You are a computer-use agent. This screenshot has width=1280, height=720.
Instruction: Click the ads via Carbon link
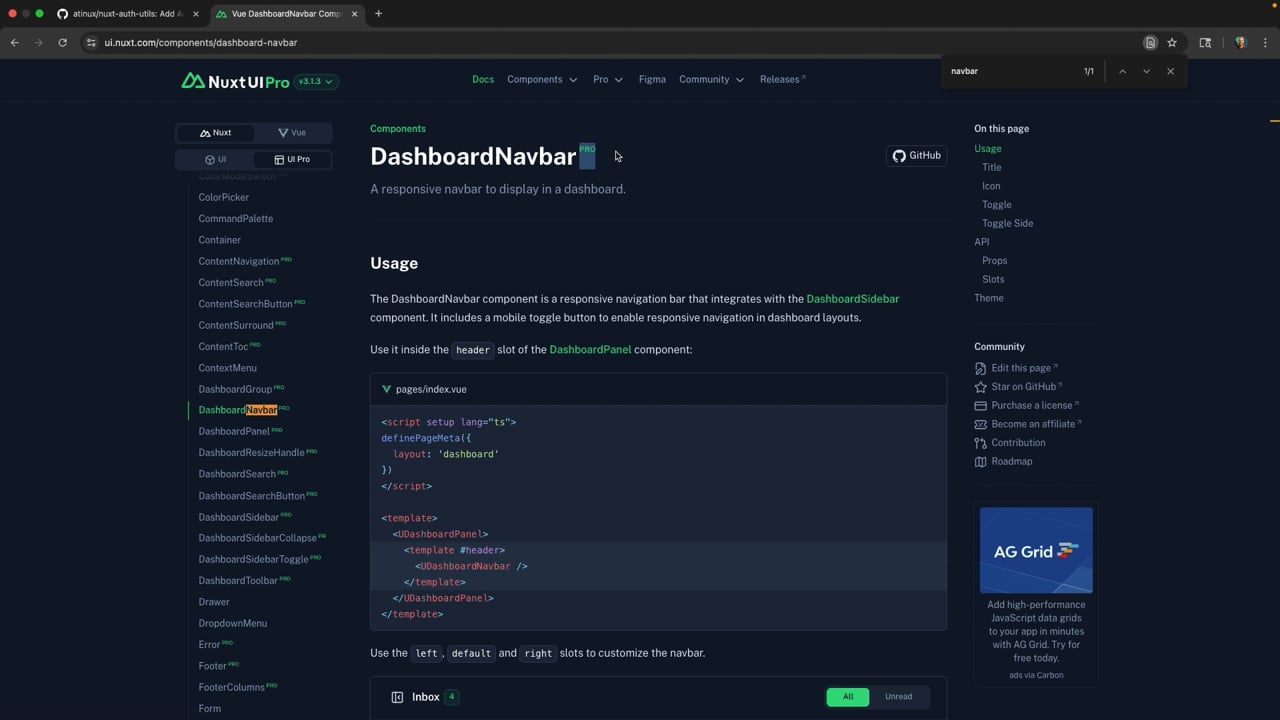pos(1036,675)
